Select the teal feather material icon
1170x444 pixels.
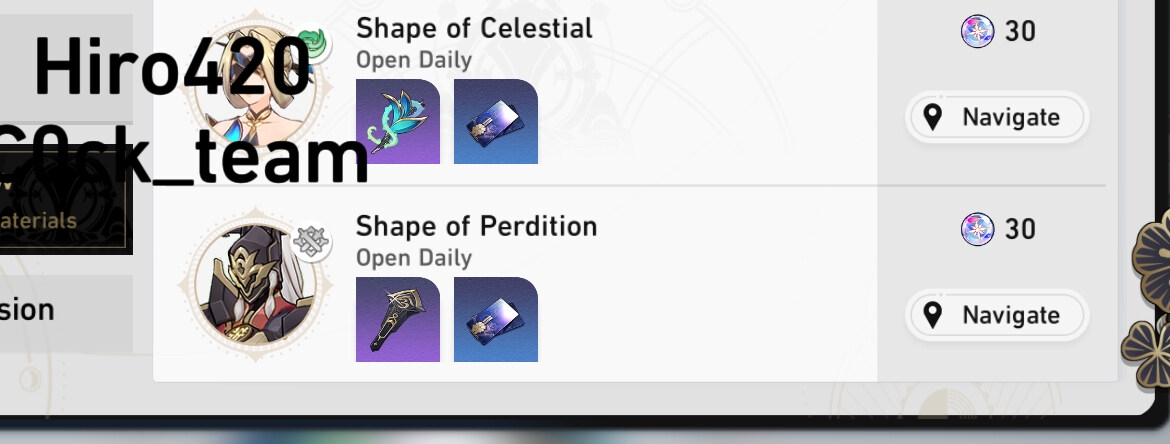(x=398, y=121)
